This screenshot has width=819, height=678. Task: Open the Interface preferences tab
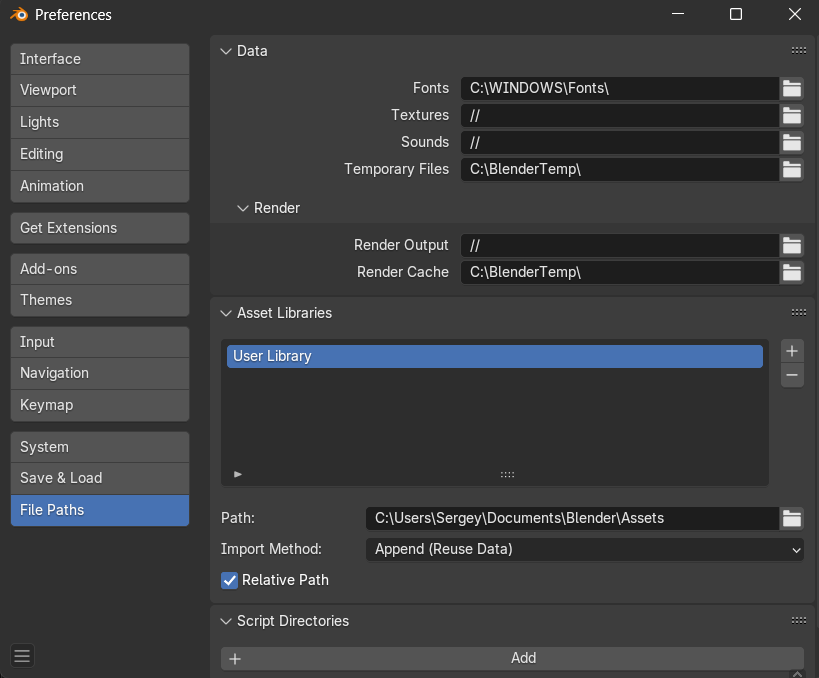pyautogui.click(x=100, y=59)
